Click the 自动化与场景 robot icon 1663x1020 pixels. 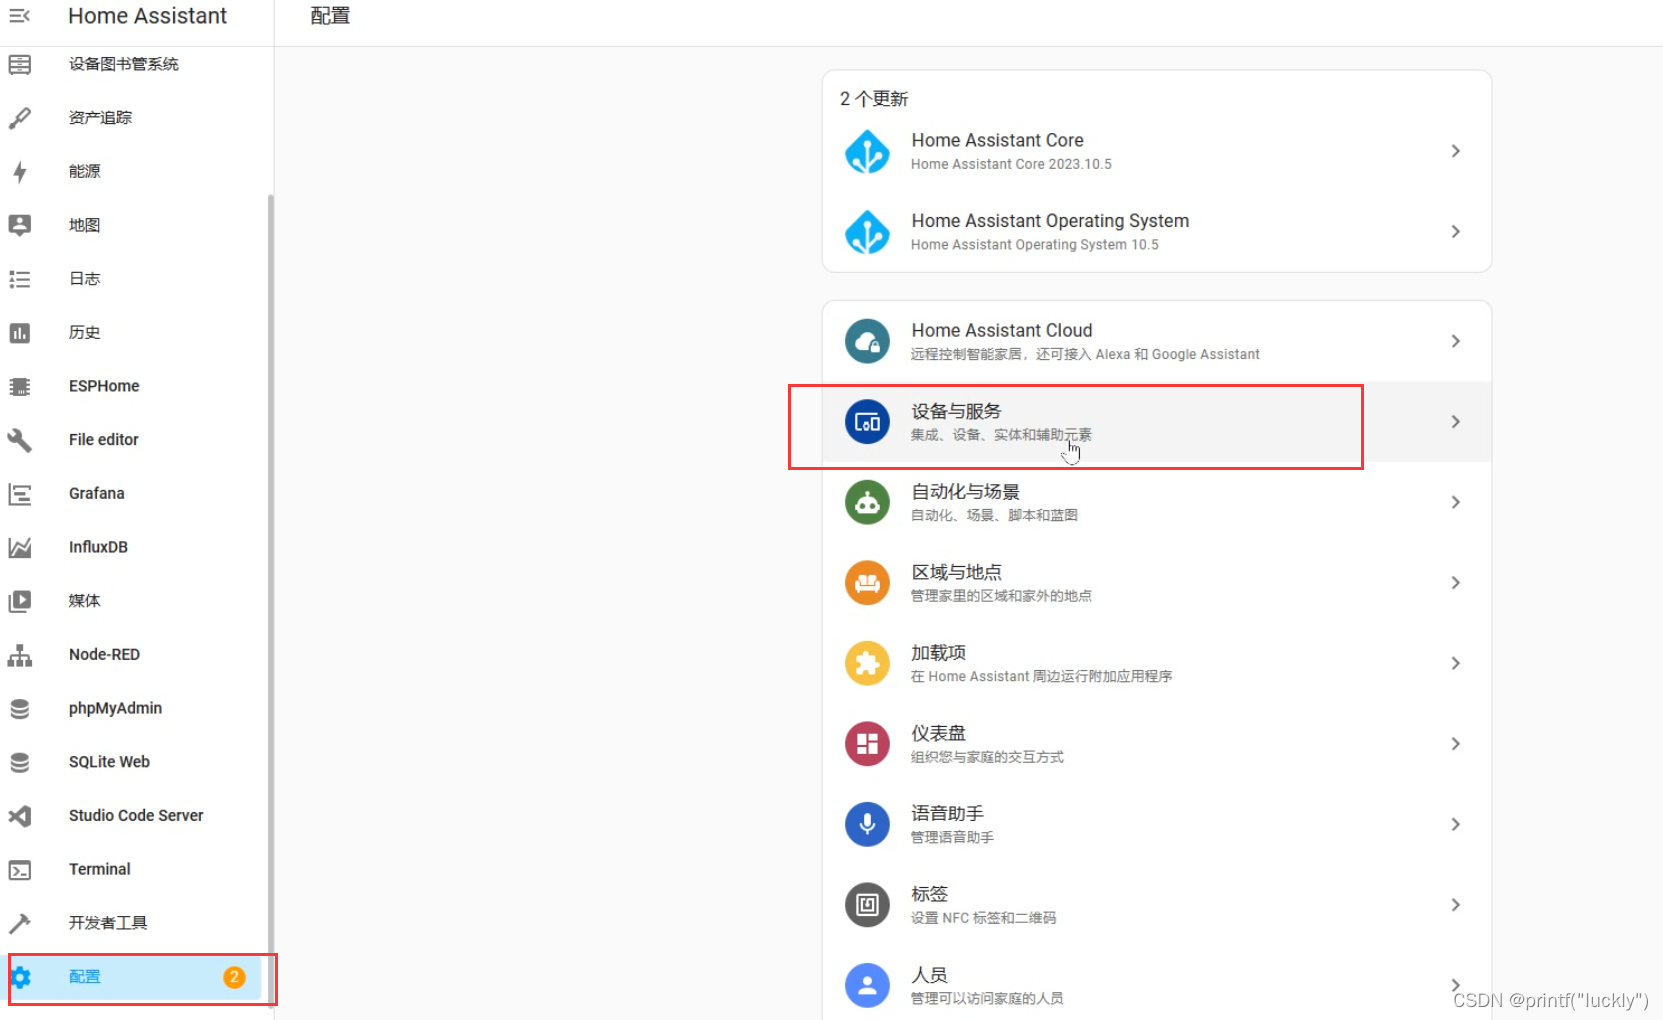coord(867,502)
